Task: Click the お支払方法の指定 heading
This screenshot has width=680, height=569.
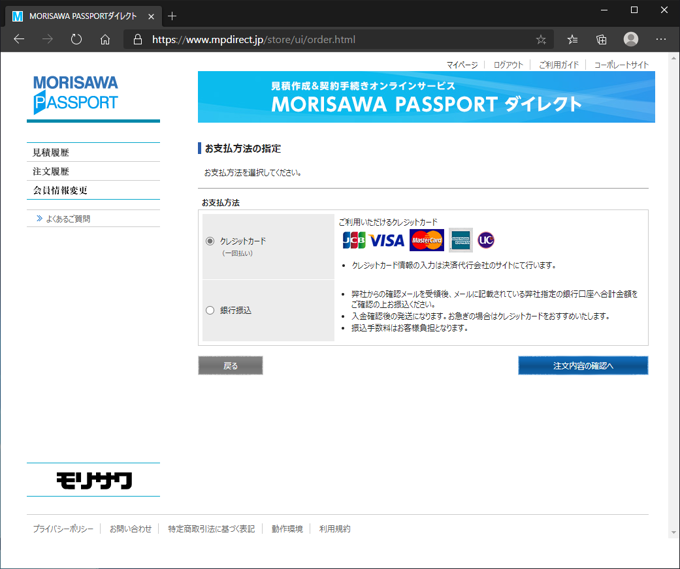Action: (x=243, y=148)
